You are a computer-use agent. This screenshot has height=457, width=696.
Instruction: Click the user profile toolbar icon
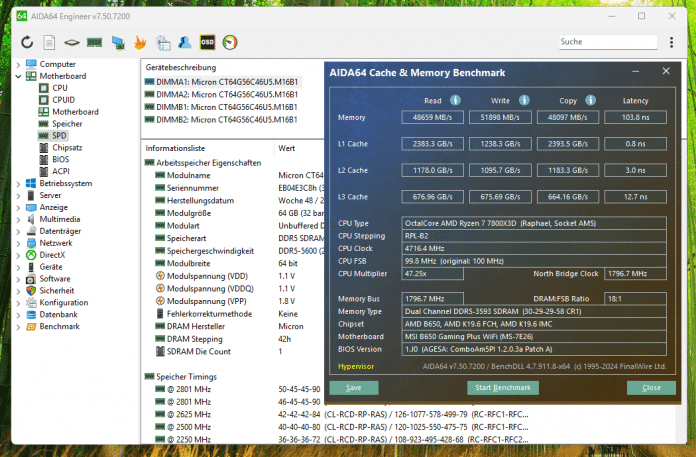tap(185, 43)
